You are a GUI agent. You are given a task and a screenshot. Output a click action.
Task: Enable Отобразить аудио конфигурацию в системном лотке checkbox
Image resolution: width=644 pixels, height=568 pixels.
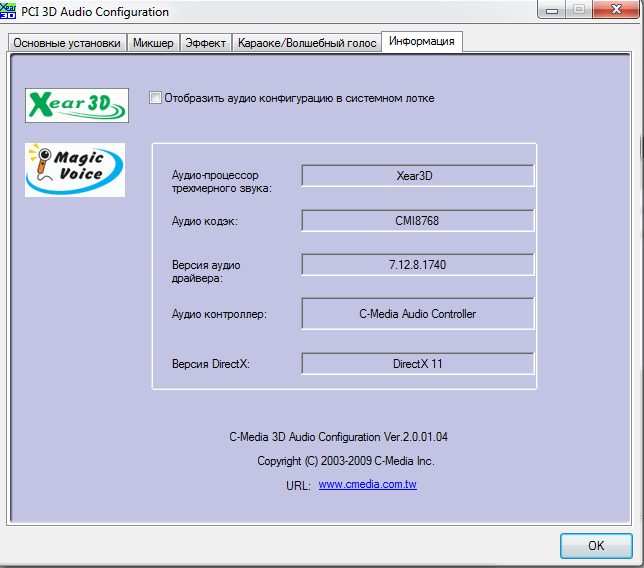click(x=155, y=98)
